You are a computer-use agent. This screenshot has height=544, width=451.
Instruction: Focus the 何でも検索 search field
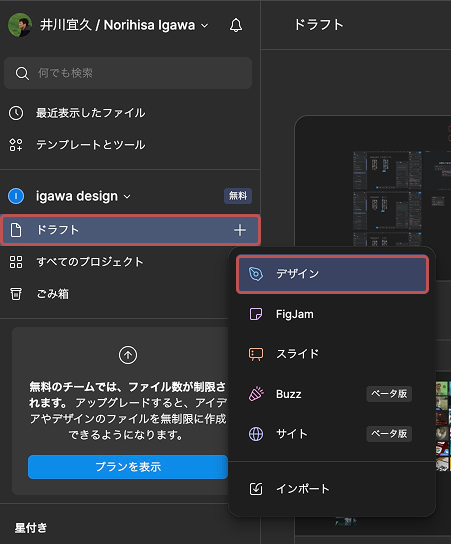(x=128, y=73)
